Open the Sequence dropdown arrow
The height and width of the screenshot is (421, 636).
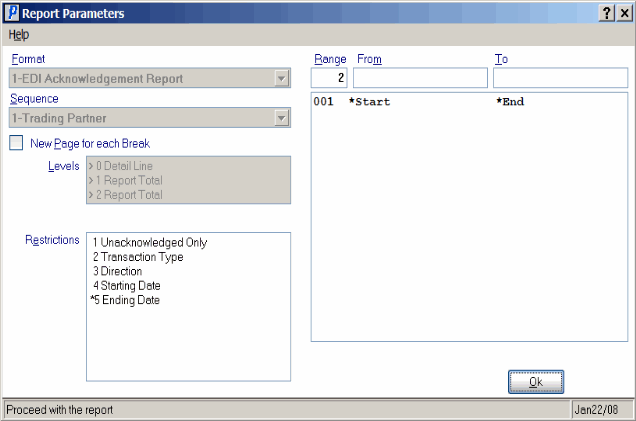click(x=281, y=118)
